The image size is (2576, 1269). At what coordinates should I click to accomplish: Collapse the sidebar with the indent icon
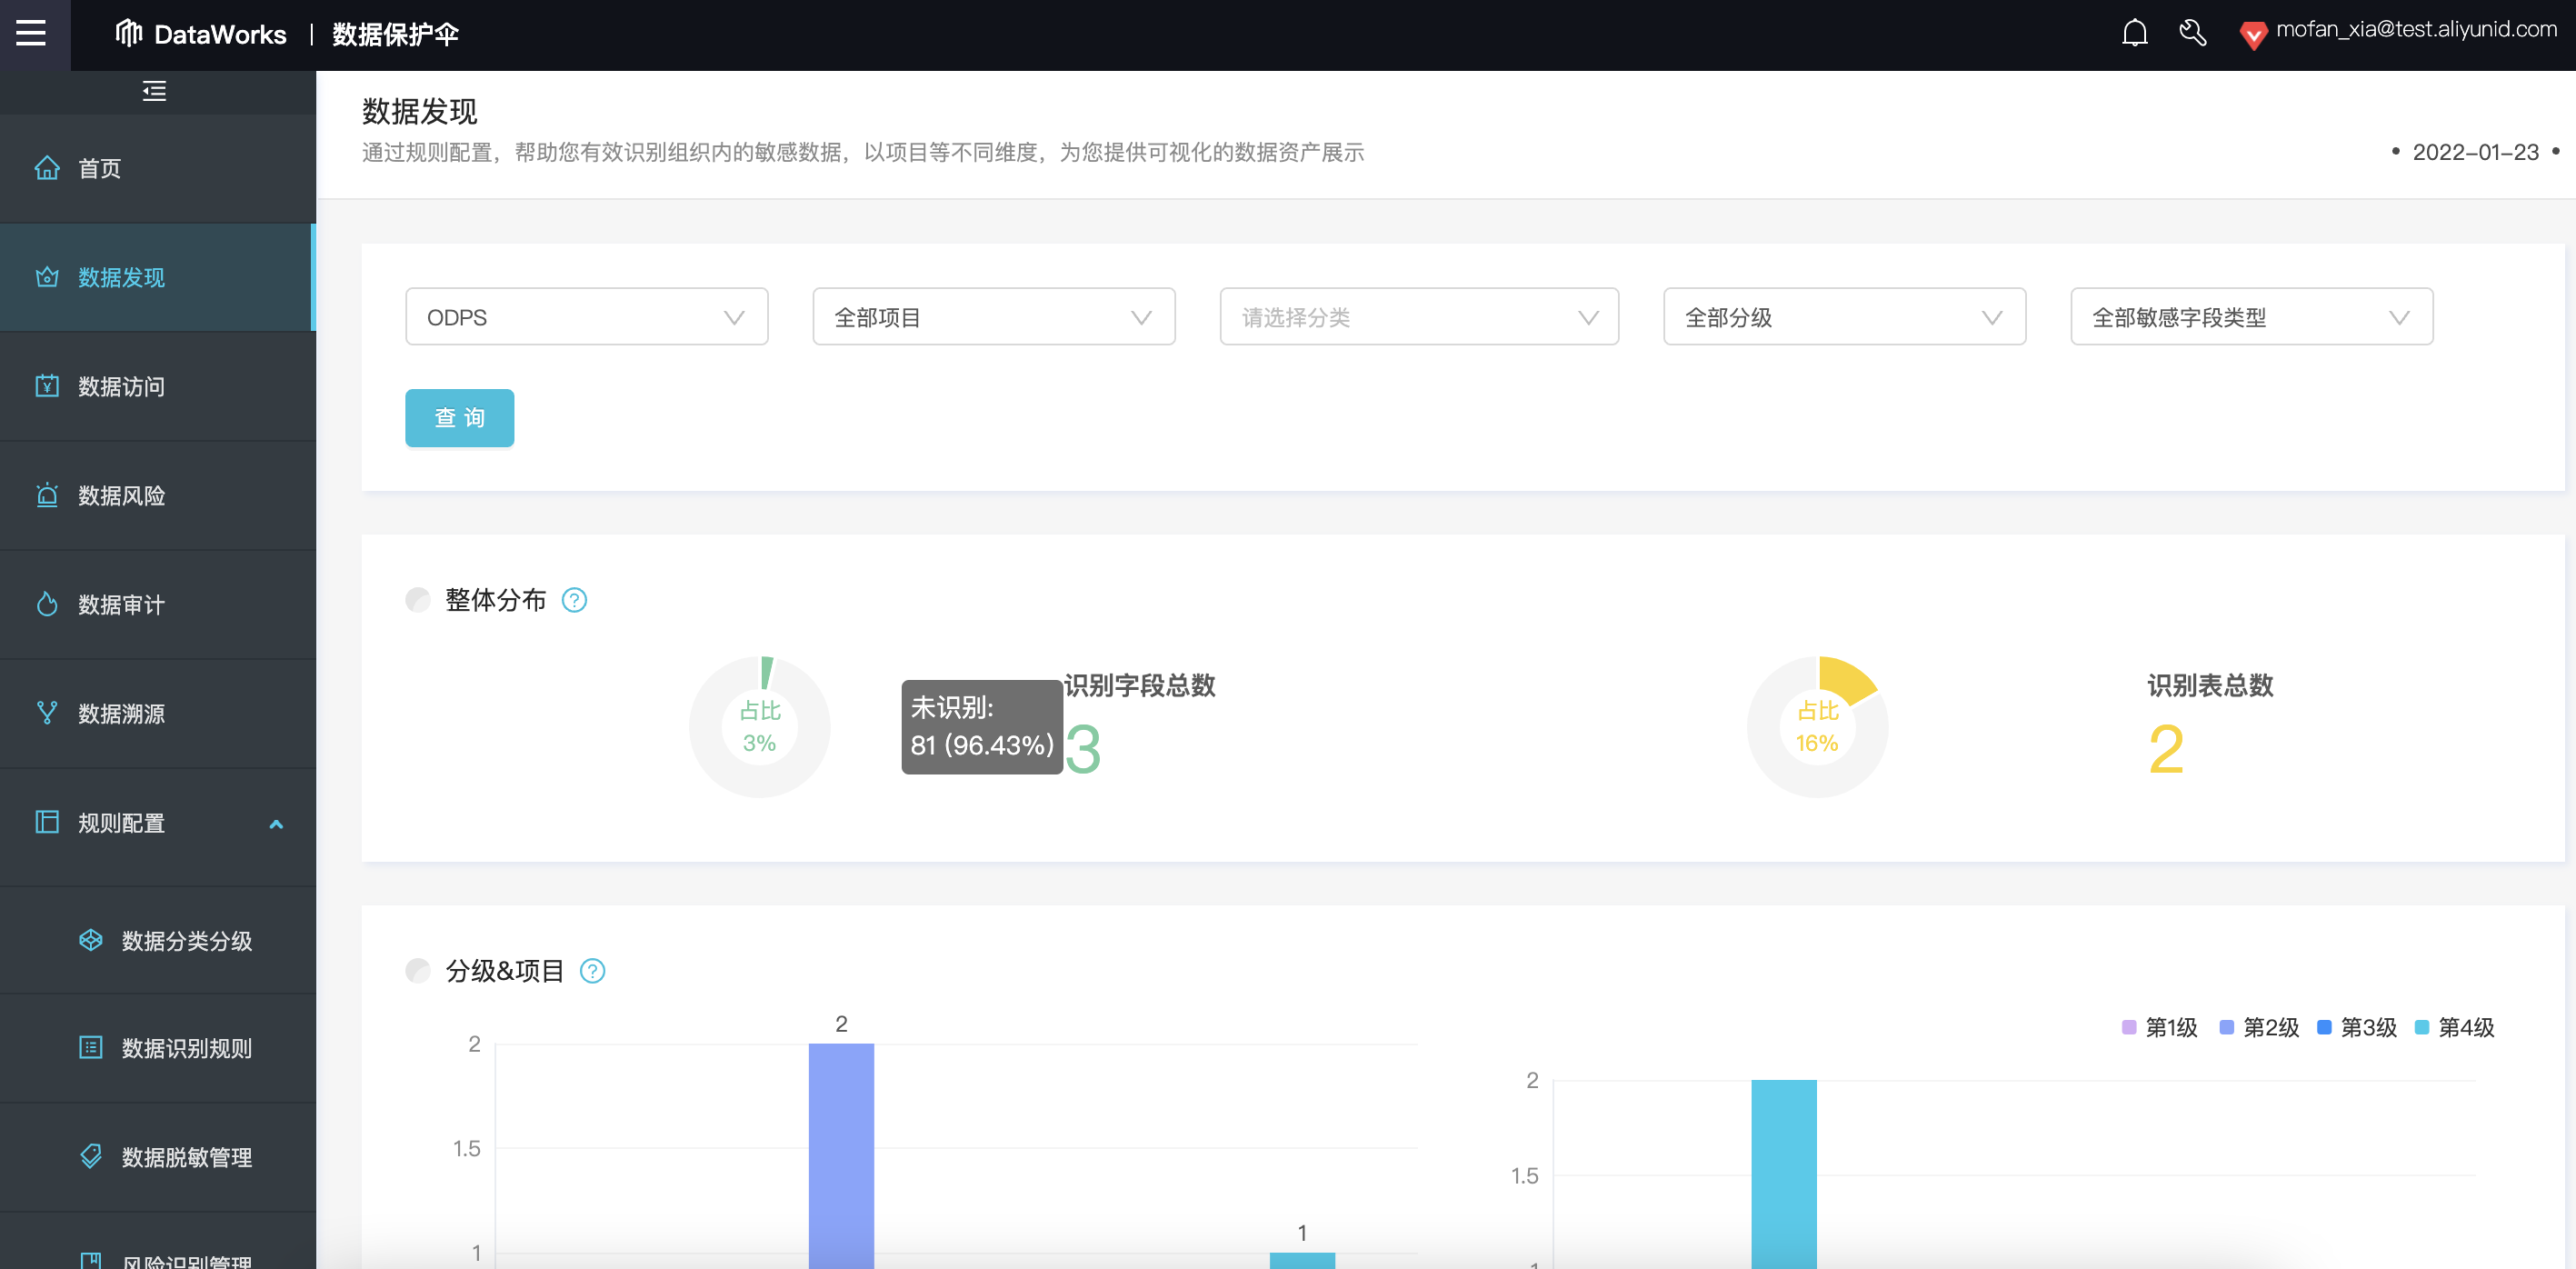[154, 91]
